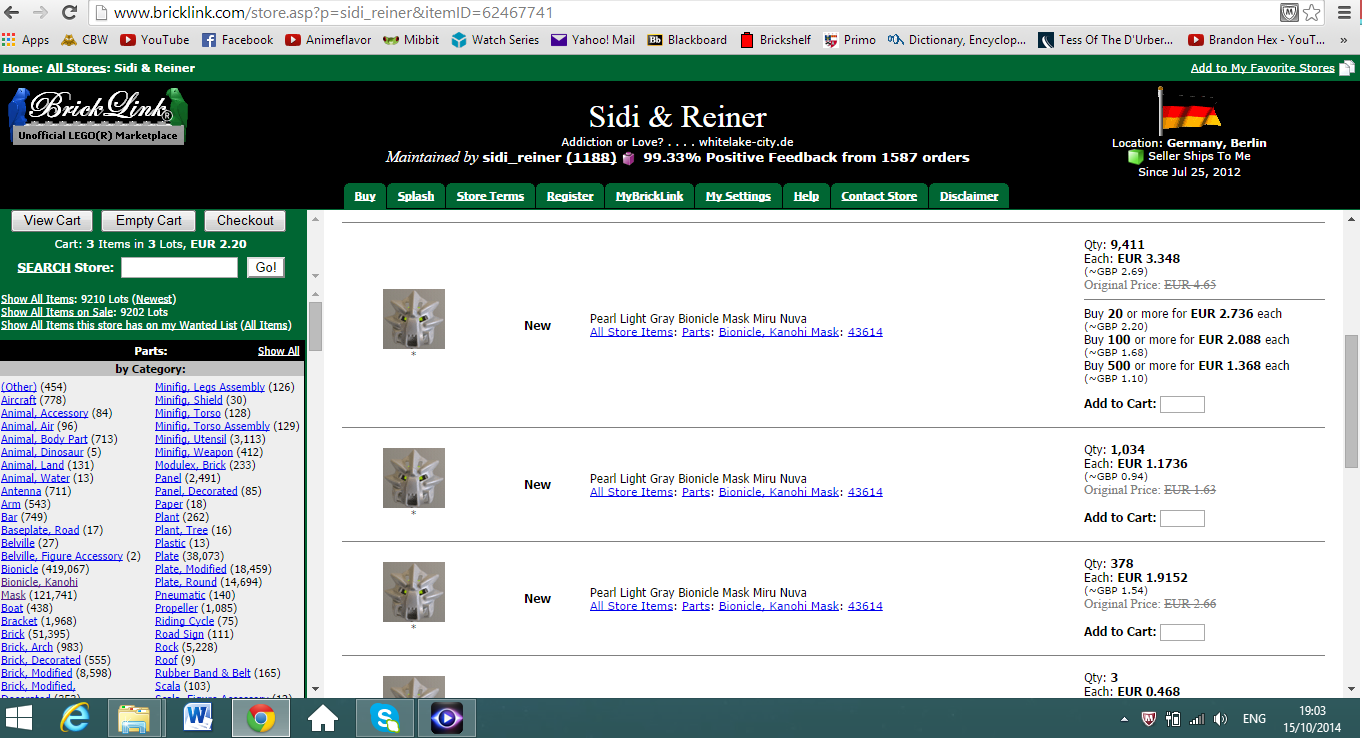Screen dimensions: 1362x738
Task: Open the sidi_reiner seller profile link
Action: point(522,158)
